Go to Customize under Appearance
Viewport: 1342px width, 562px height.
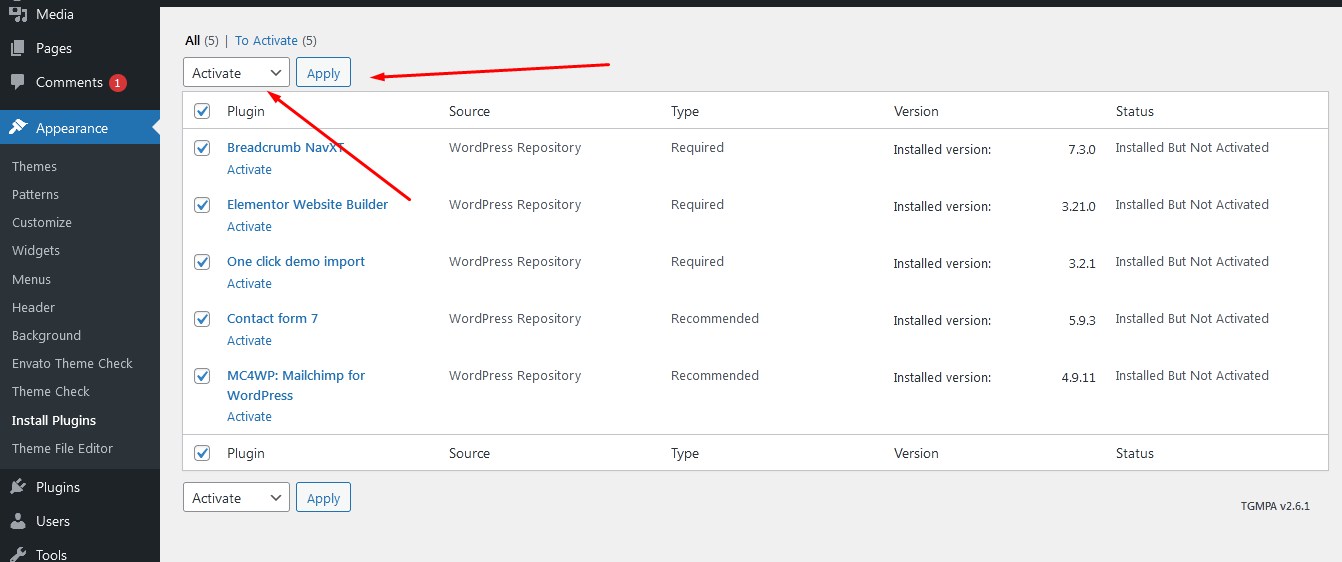click(42, 222)
